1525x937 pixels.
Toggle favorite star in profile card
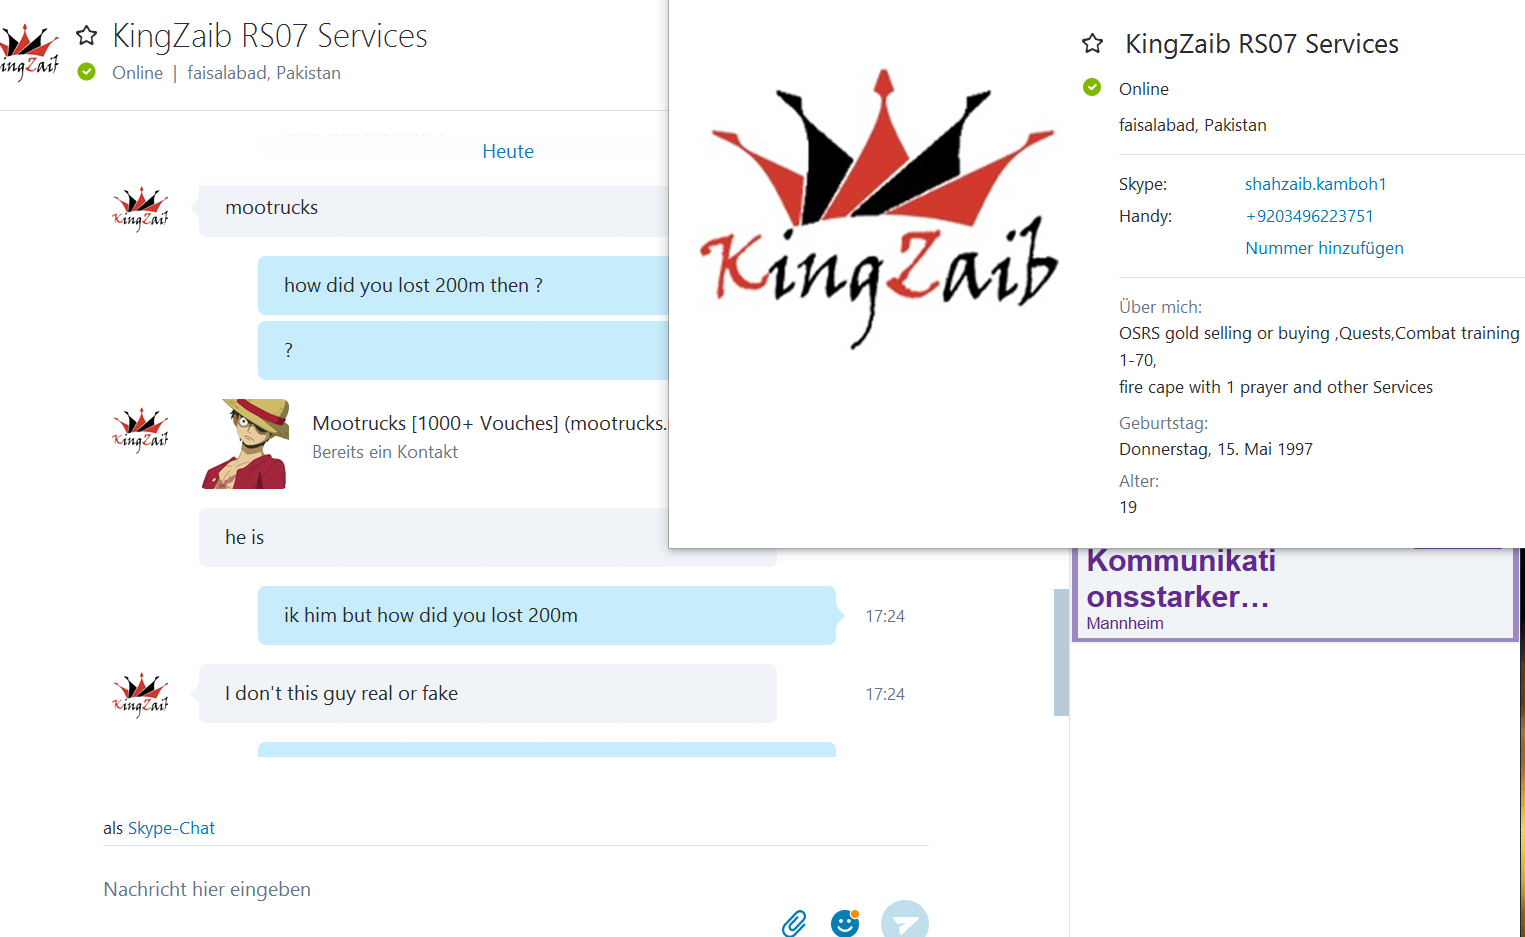1092,44
